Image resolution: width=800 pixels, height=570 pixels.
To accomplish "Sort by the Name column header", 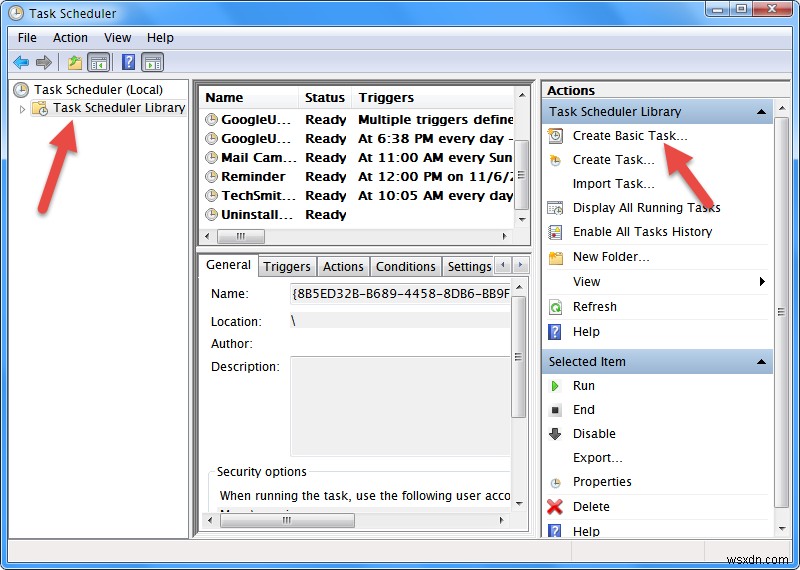I will point(249,97).
